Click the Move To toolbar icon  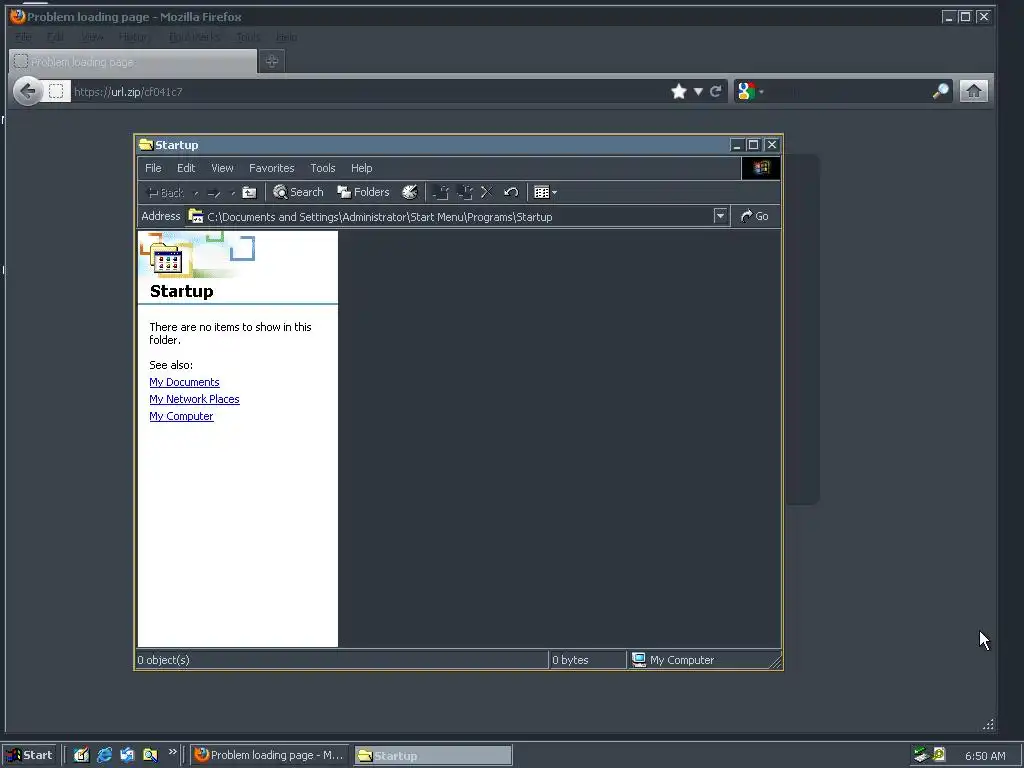click(441, 192)
